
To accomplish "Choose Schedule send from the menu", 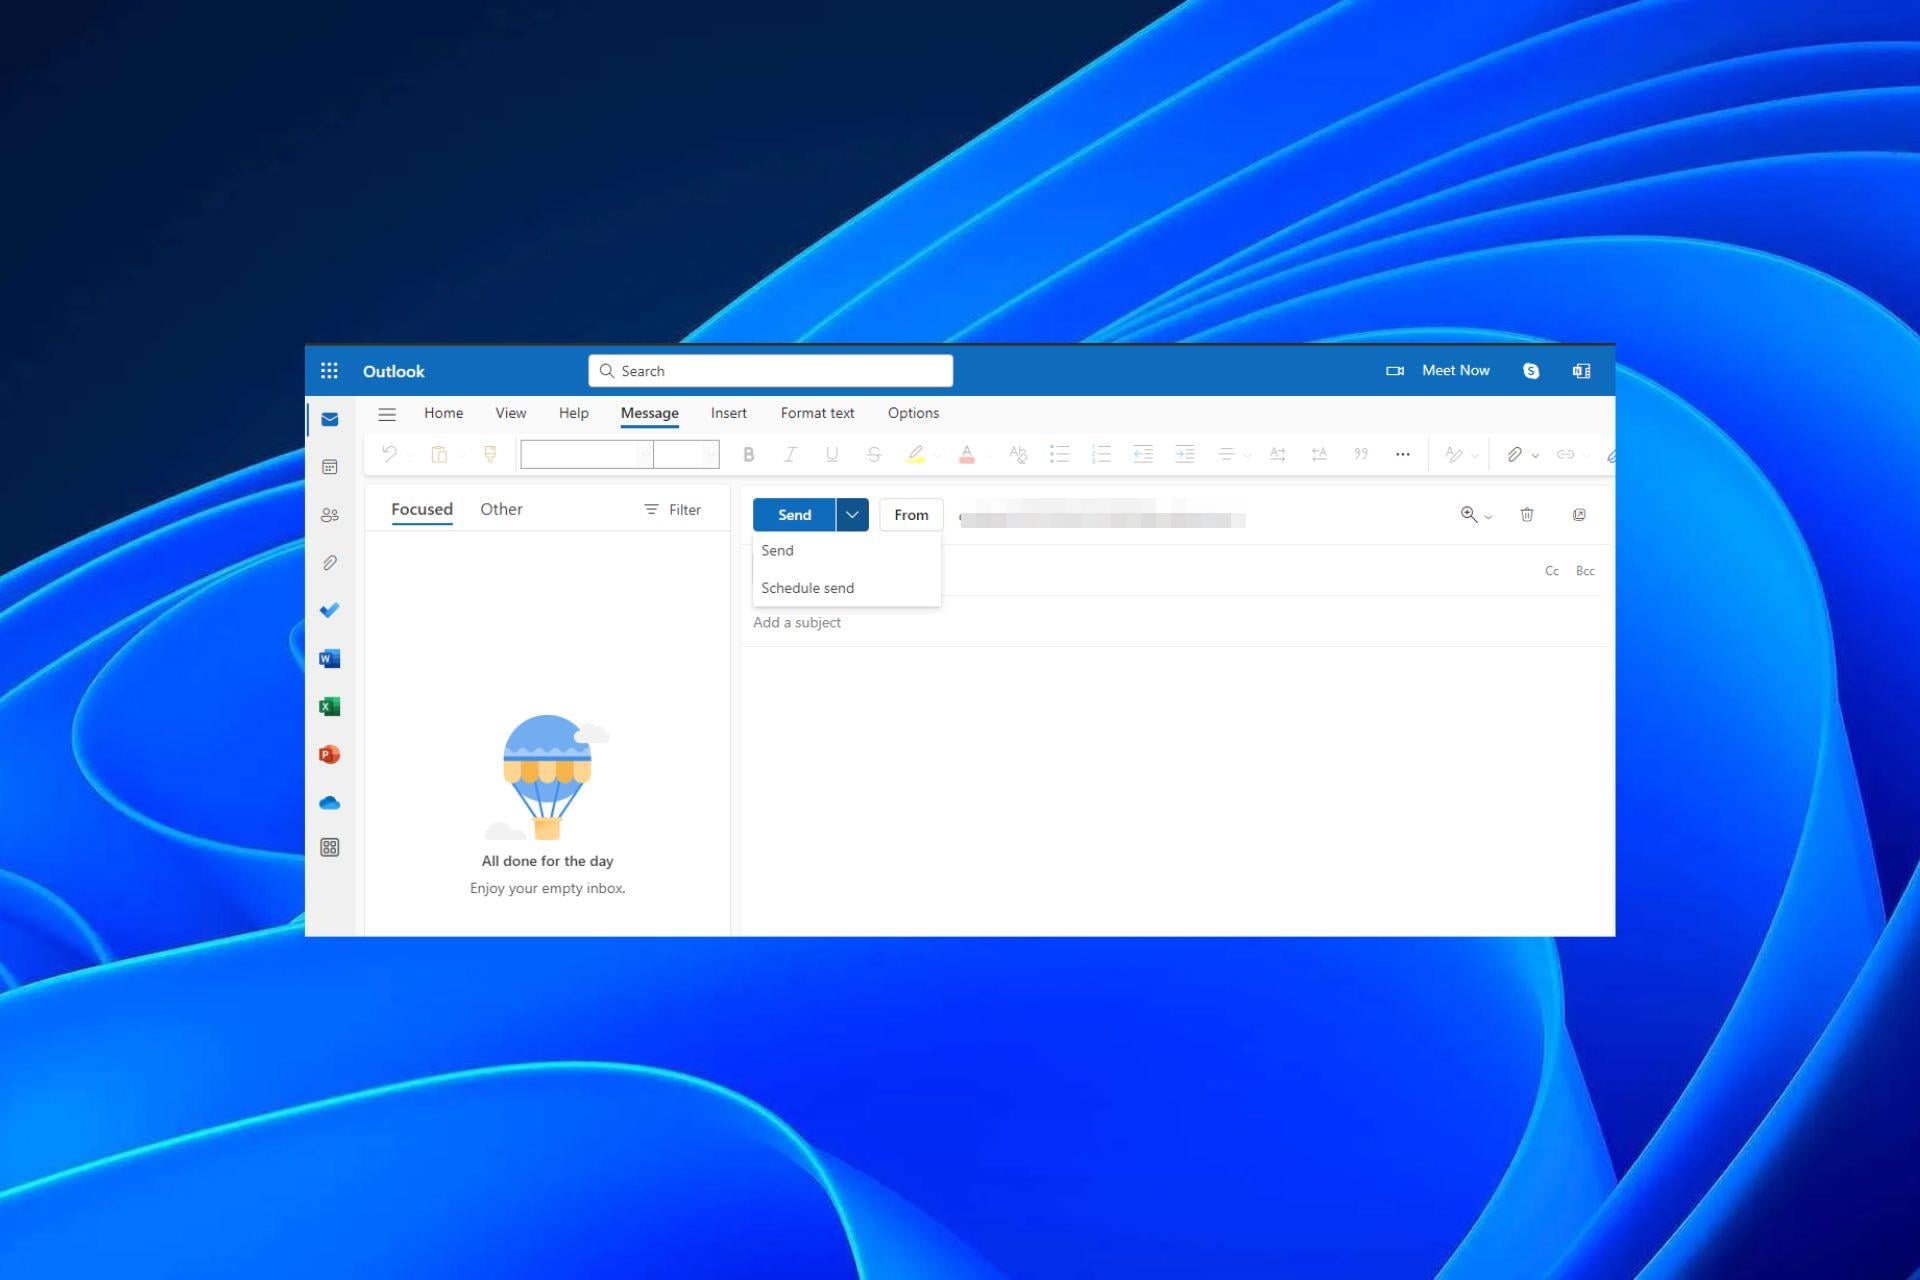I will (807, 588).
